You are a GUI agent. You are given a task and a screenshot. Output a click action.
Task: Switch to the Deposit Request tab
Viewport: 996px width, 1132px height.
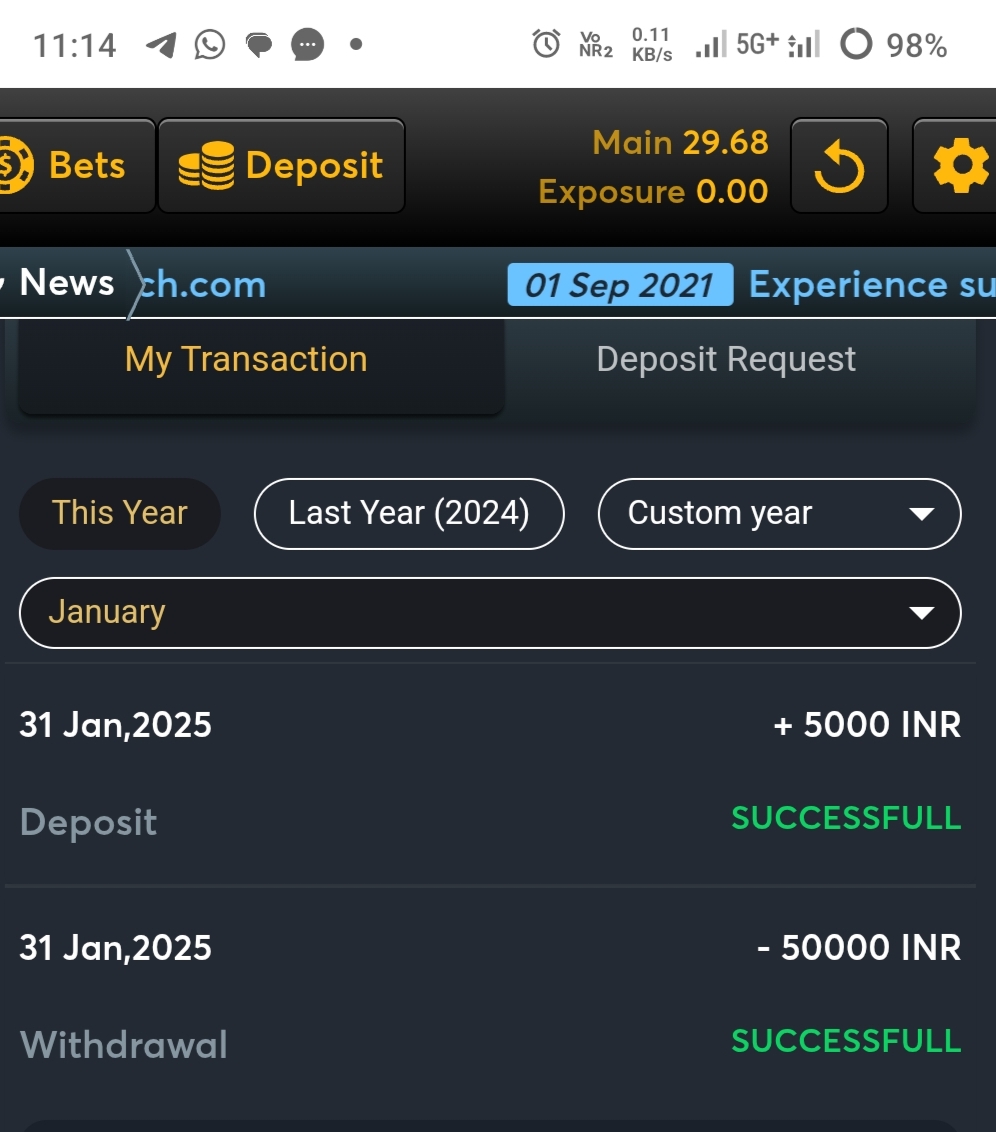click(726, 360)
